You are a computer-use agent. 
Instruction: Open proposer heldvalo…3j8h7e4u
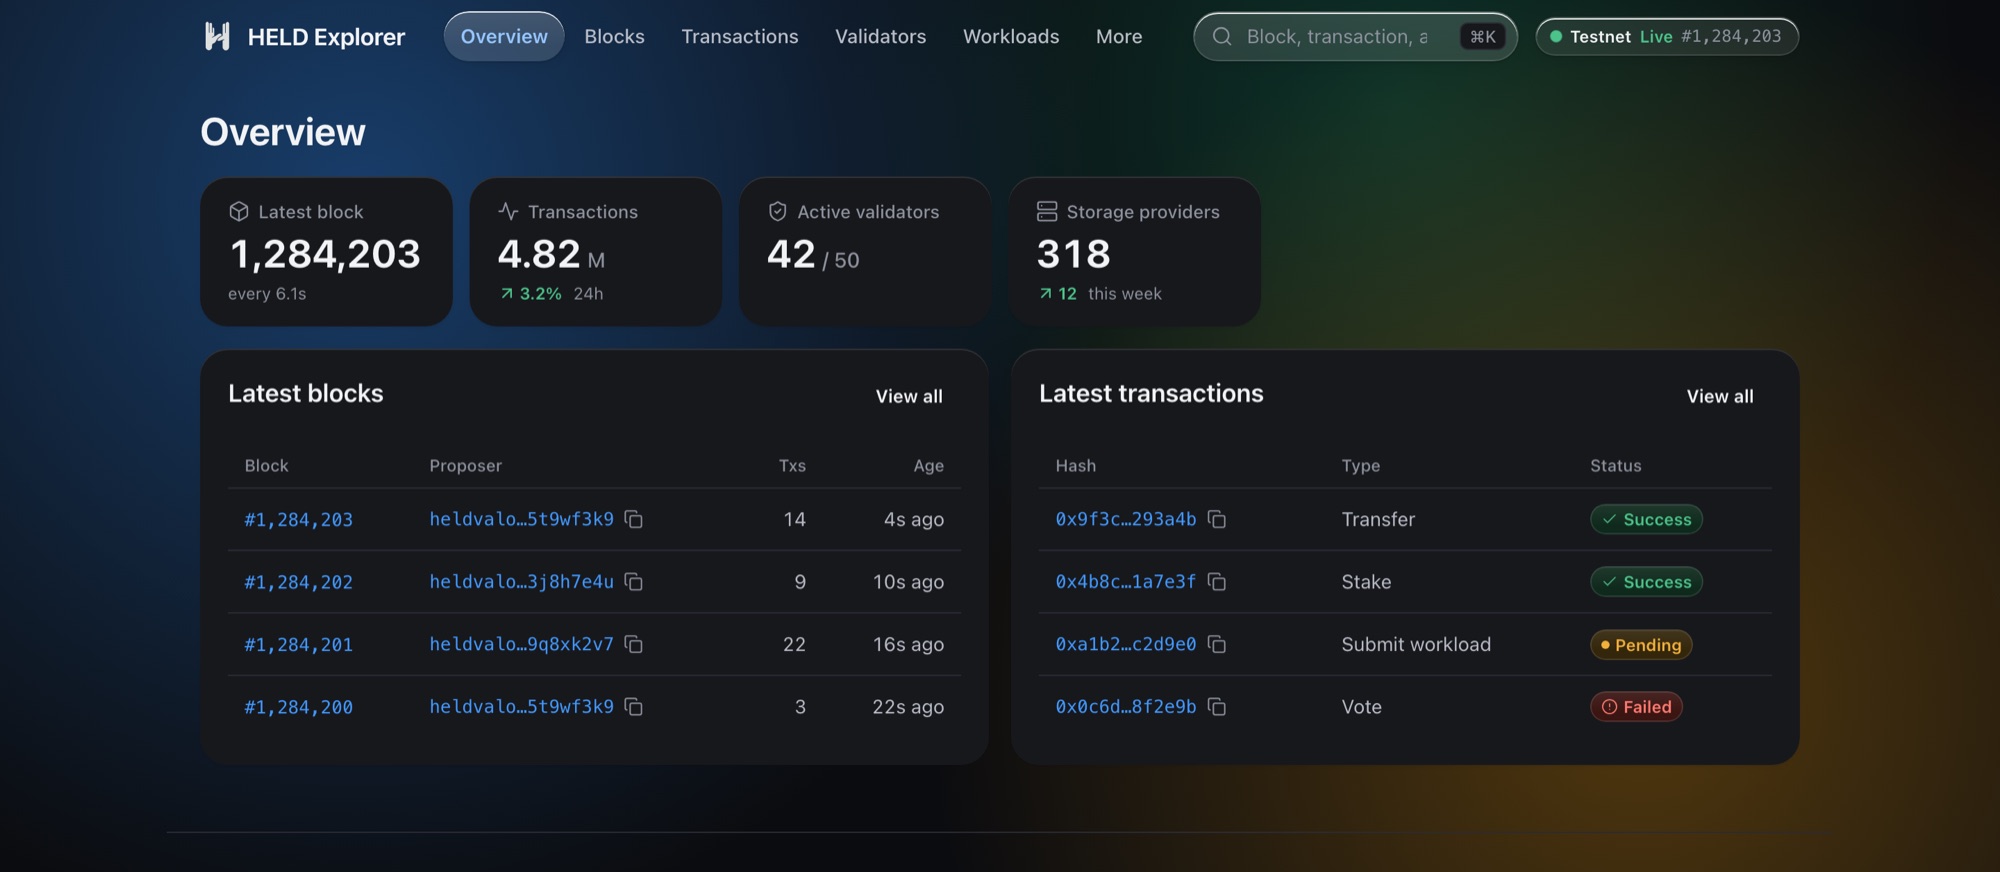[x=521, y=582]
